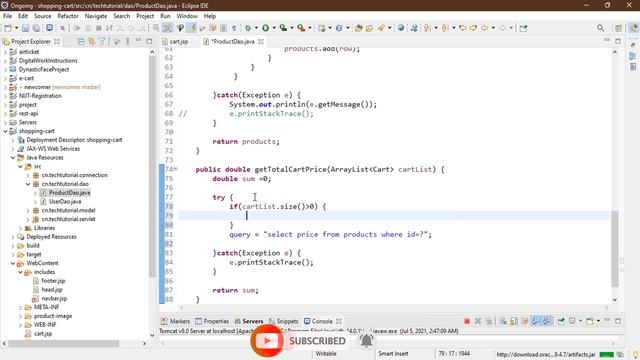Image resolution: width=640 pixels, height=360 pixels.
Task: Click the Link with Editor icon
Action: tap(91, 42)
